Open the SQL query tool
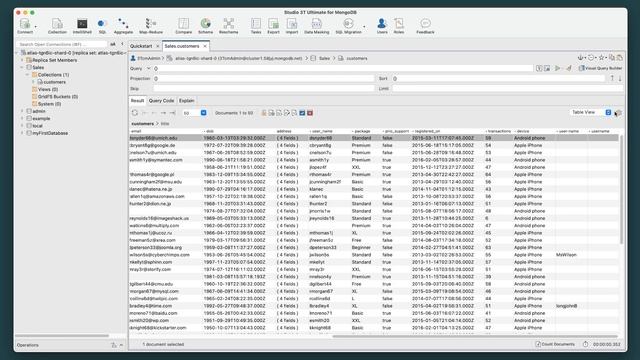The width and height of the screenshot is (640, 360). [102, 26]
